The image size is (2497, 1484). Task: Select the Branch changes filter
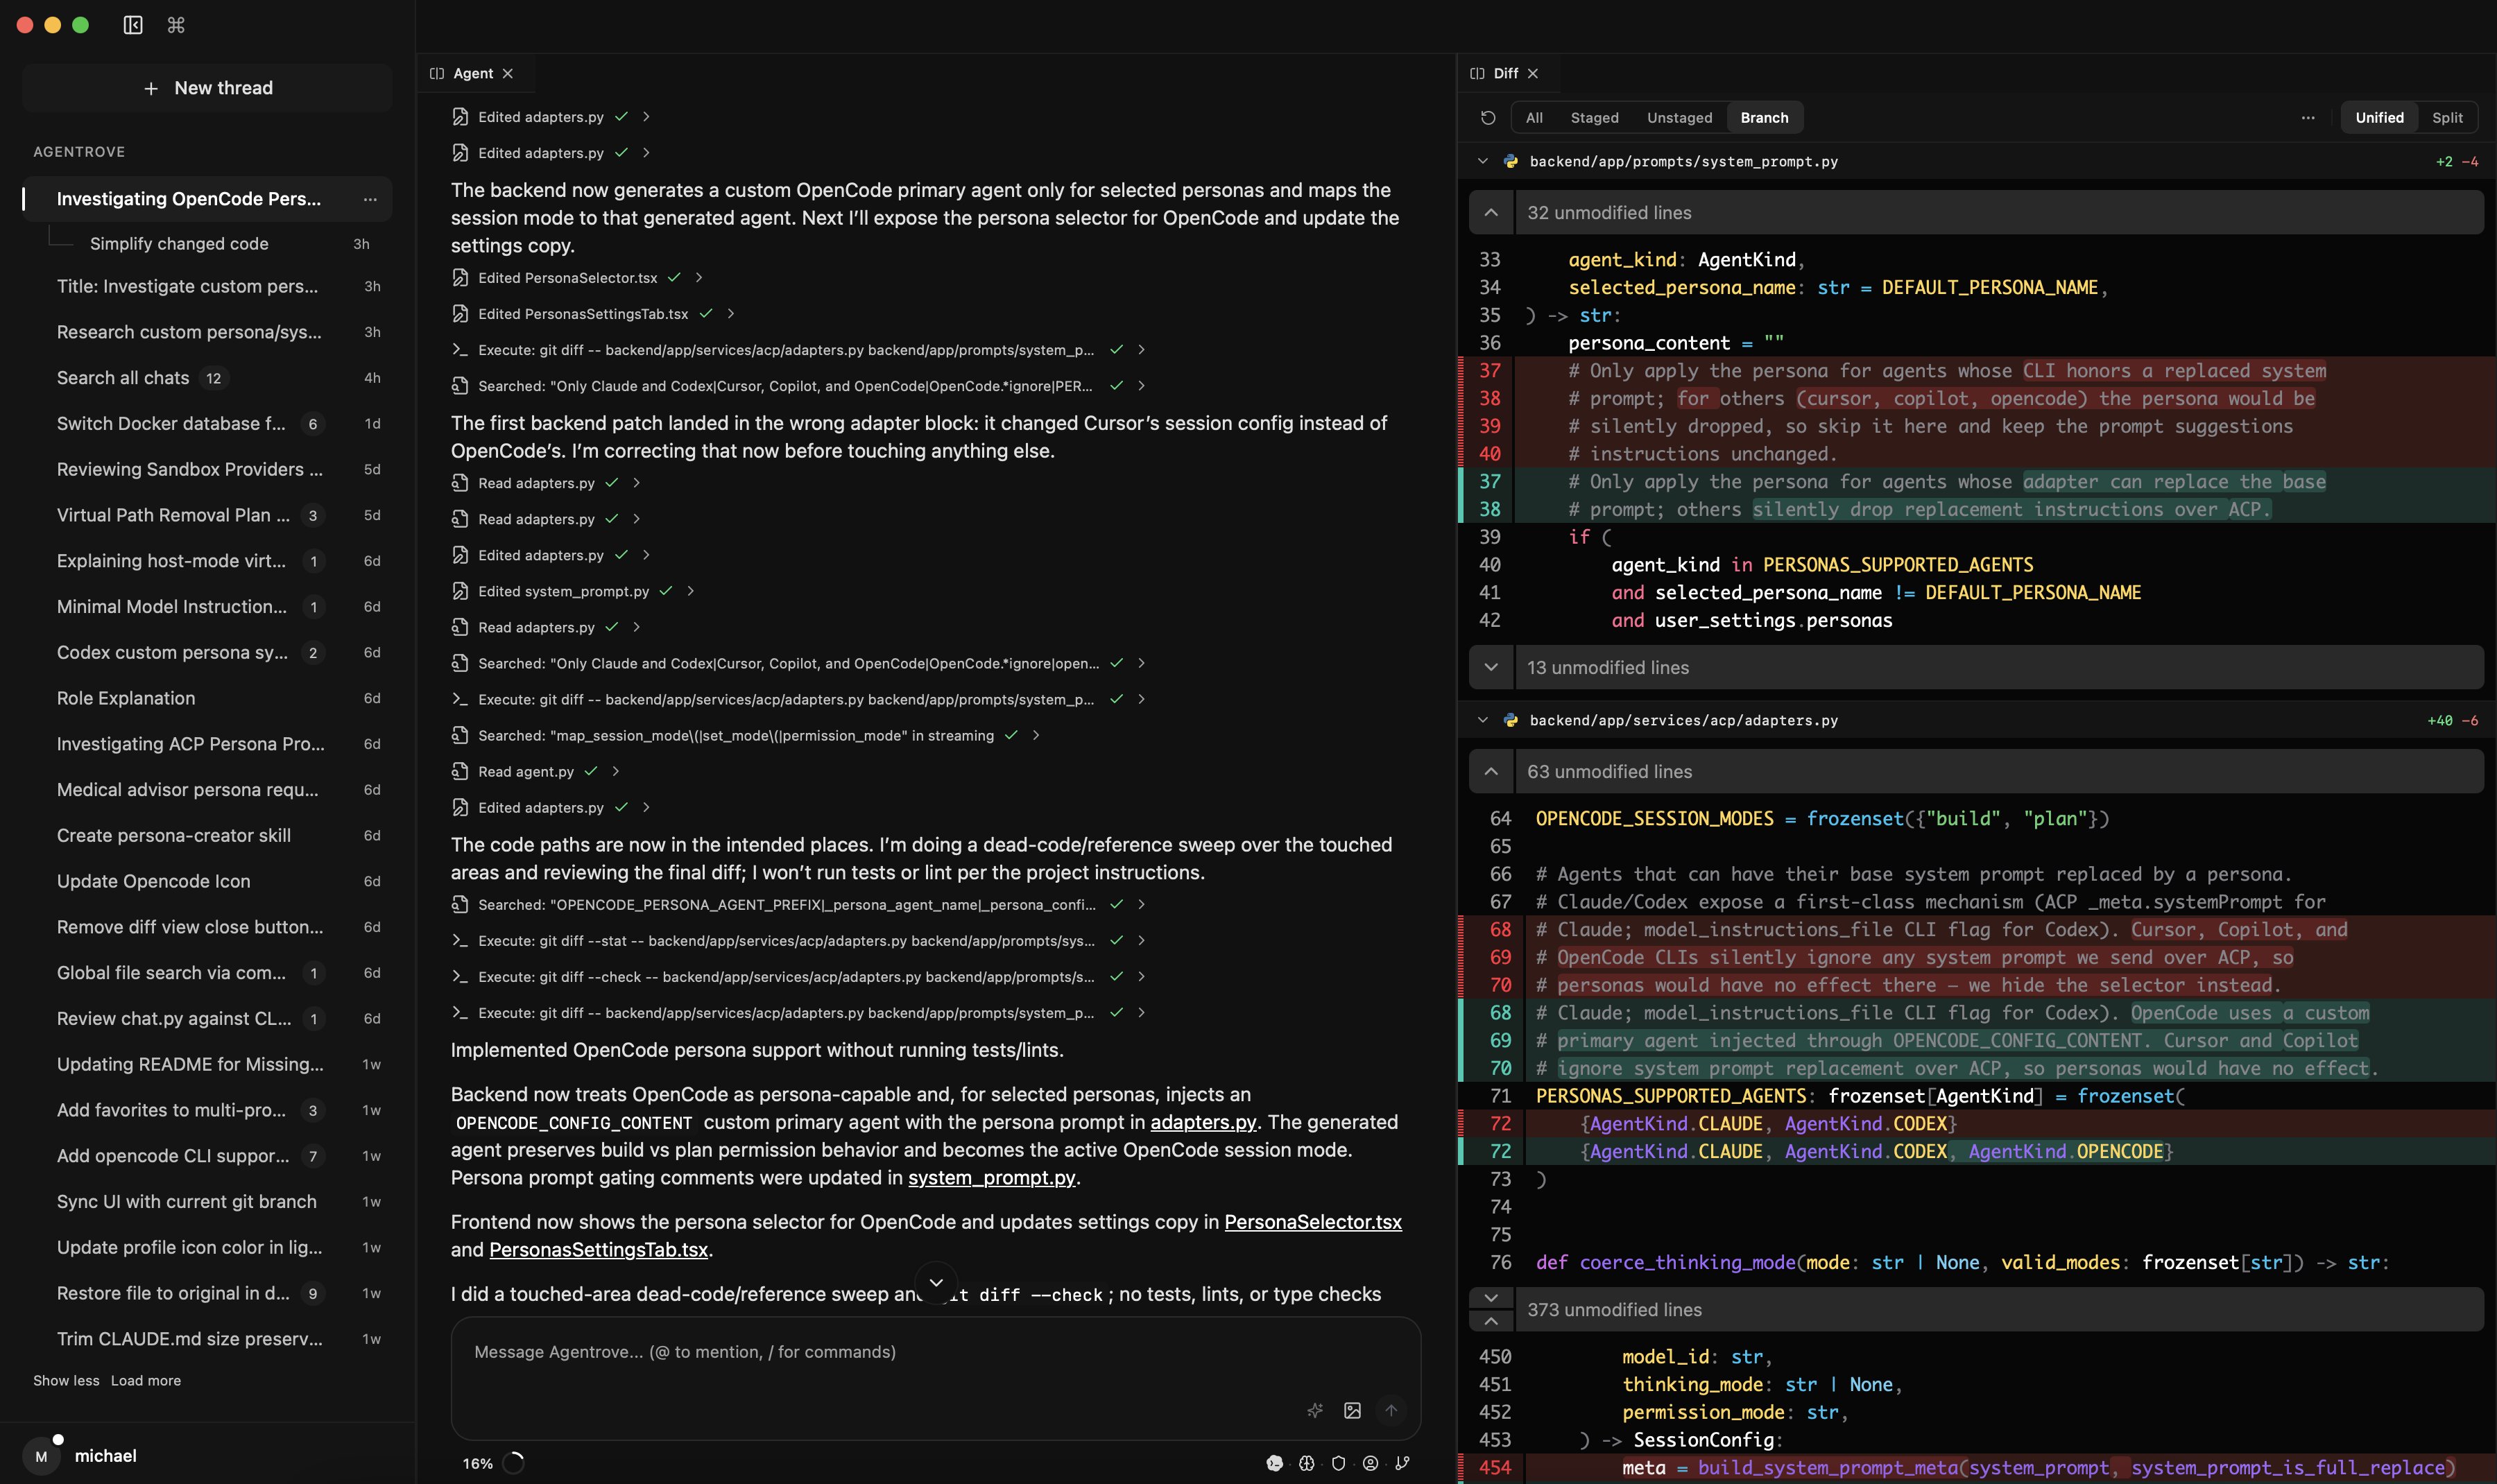click(1764, 118)
